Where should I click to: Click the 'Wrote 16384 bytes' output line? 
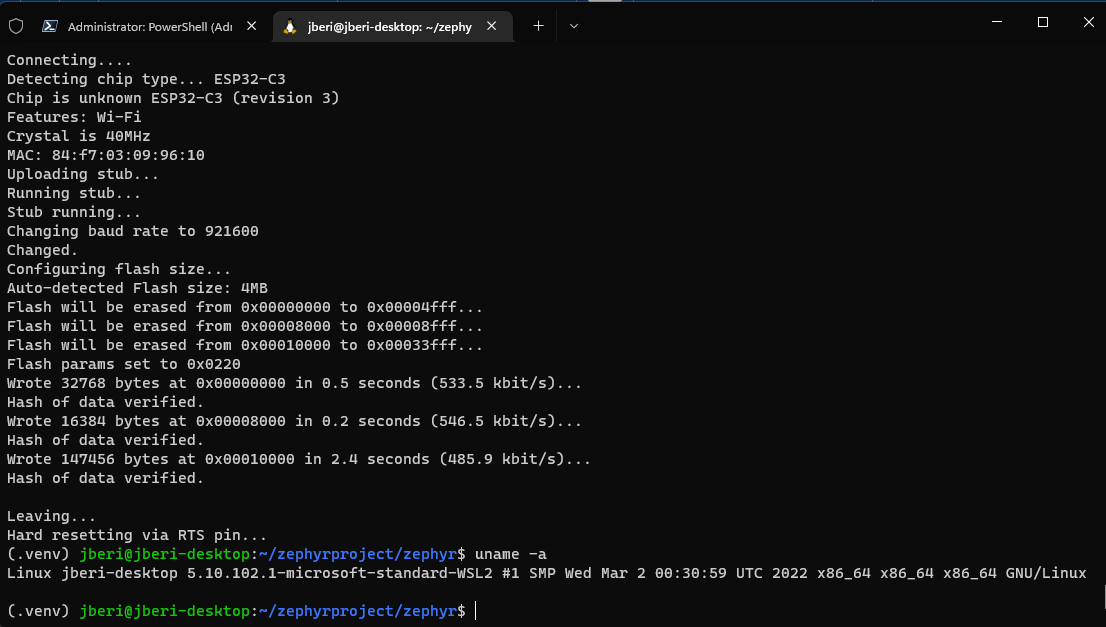[294, 422]
